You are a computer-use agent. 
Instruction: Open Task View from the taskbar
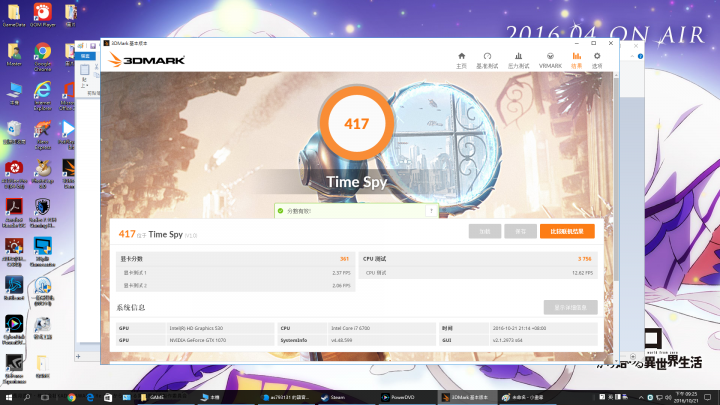coord(45,397)
